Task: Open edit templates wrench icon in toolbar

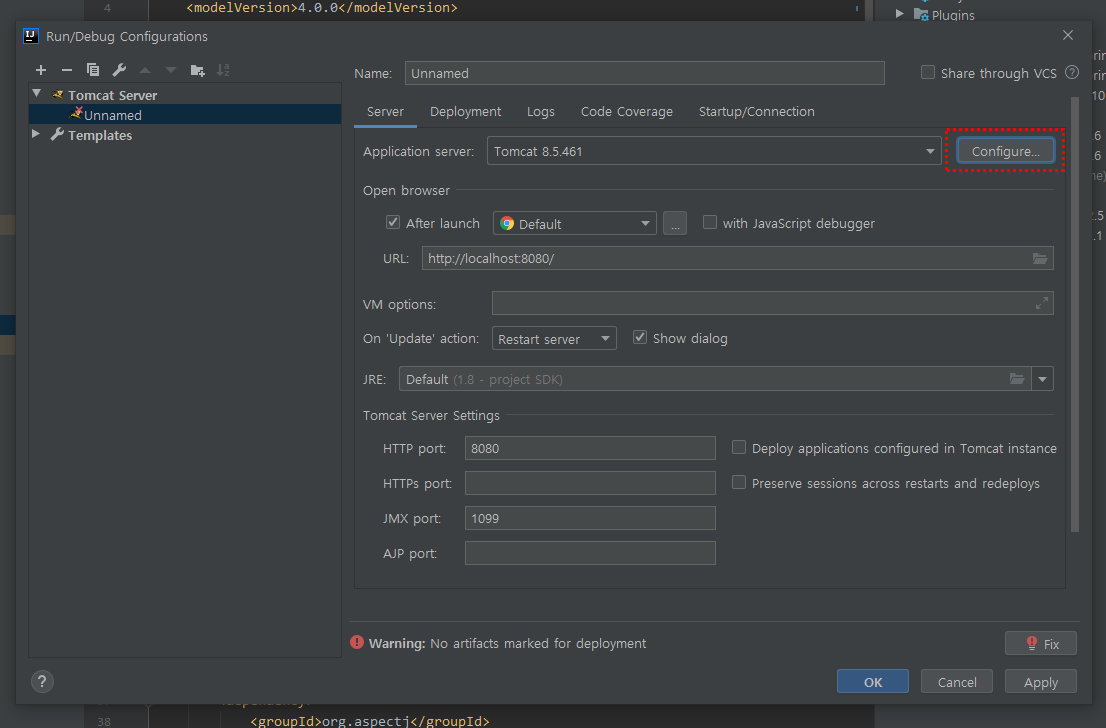Action: click(119, 70)
